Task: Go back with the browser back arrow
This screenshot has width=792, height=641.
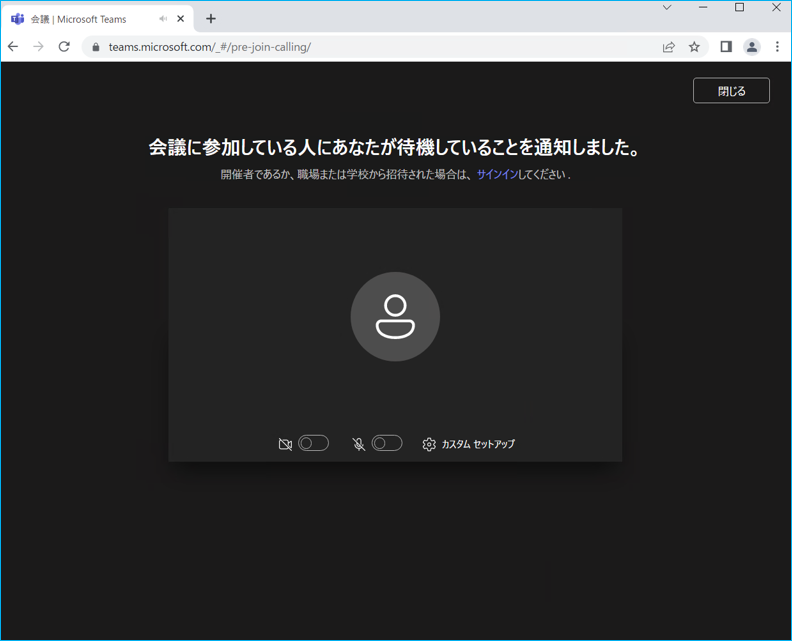Action: click(x=13, y=47)
